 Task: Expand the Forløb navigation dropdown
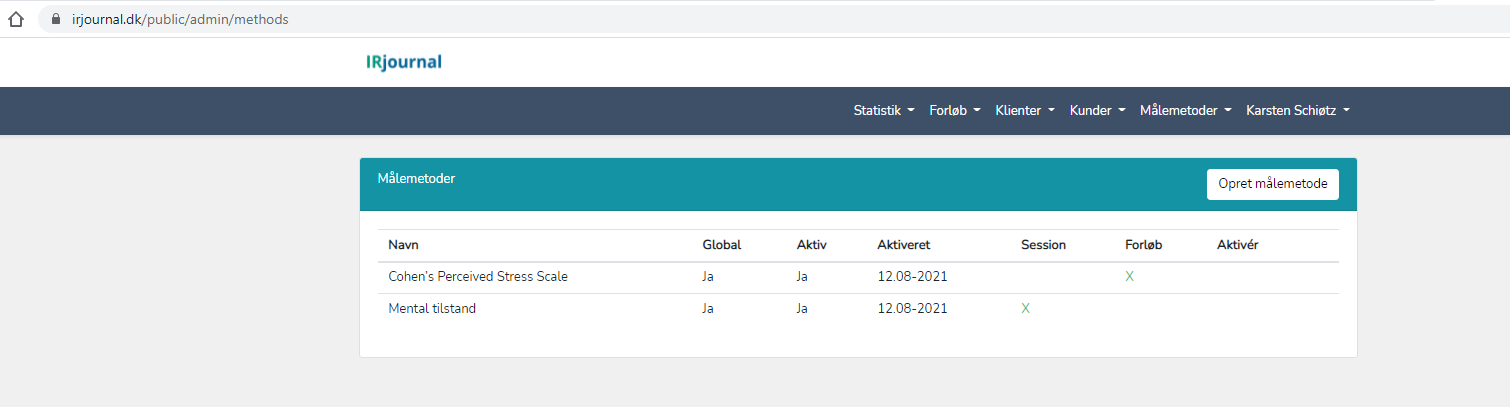tap(955, 111)
